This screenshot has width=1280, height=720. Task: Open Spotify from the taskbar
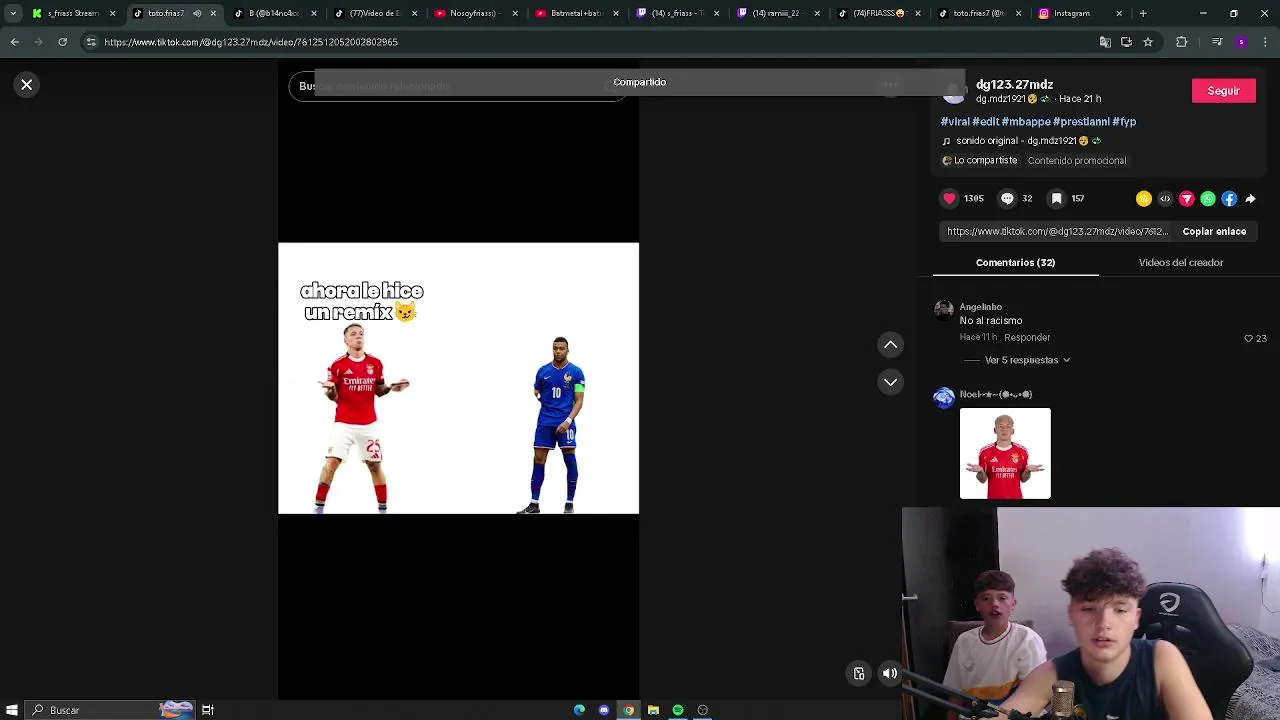pyautogui.click(x=678, y=710)
